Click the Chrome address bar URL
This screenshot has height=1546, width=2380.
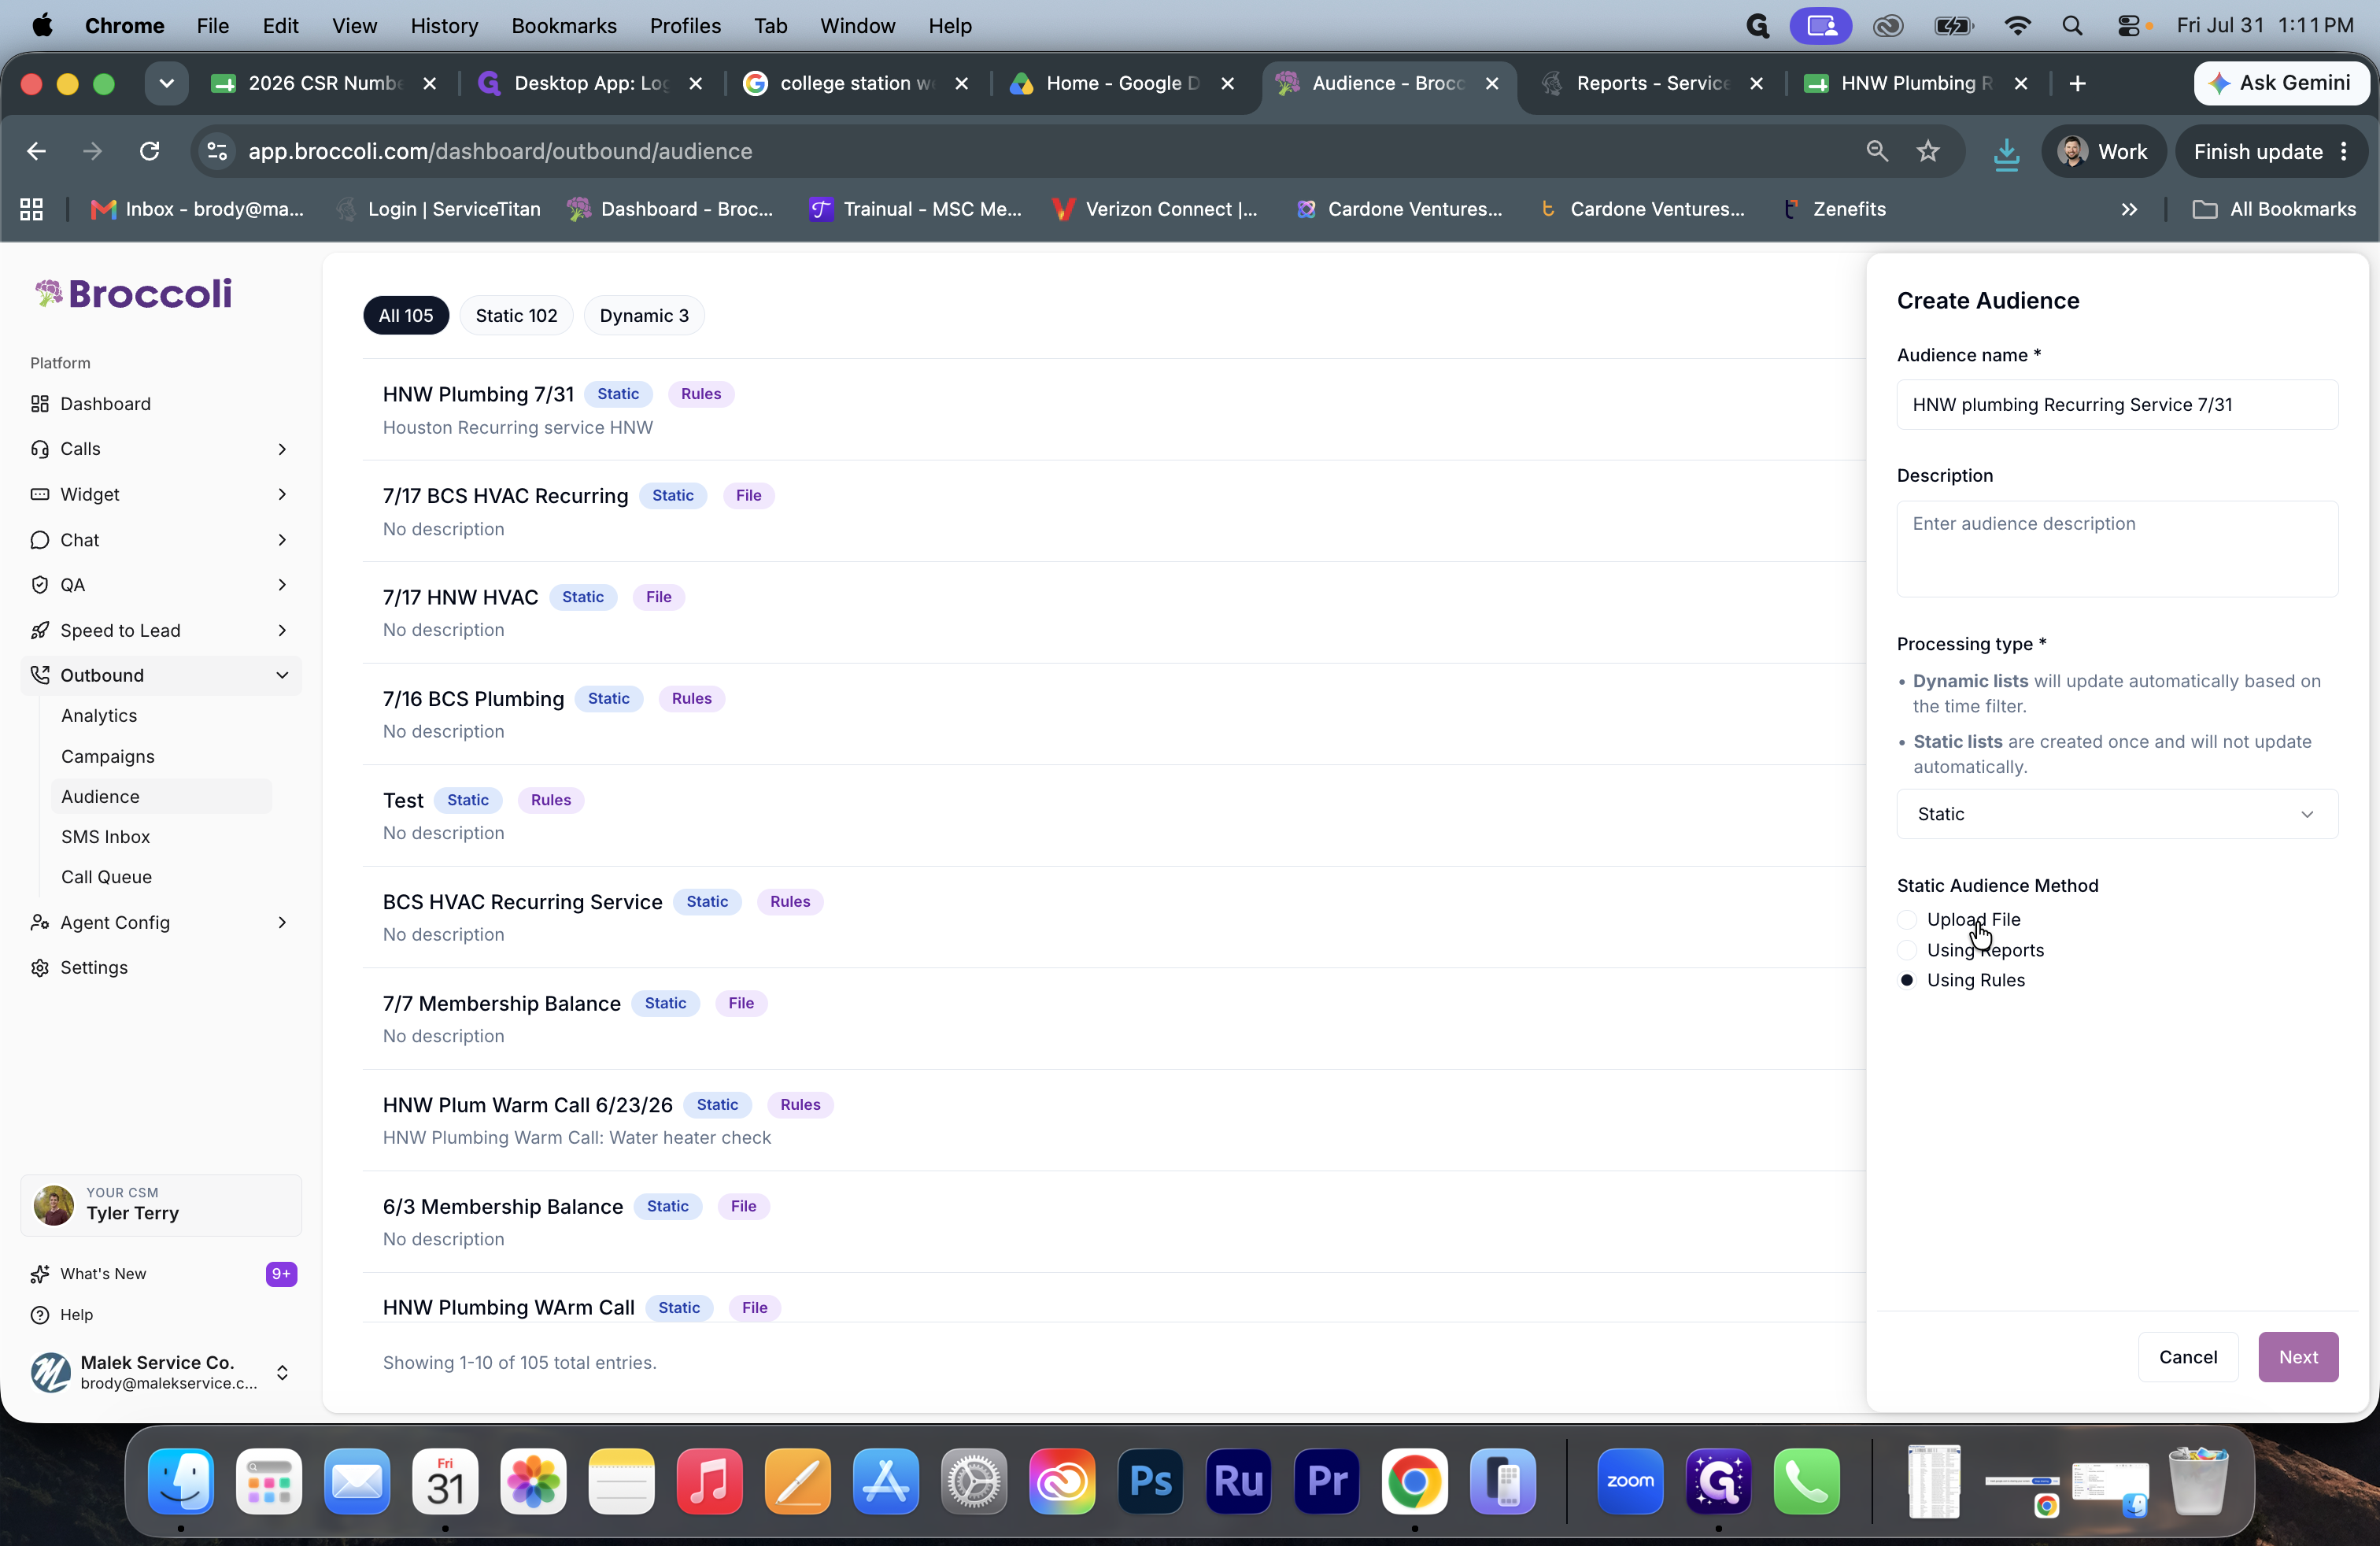click(x=500, y=151)
